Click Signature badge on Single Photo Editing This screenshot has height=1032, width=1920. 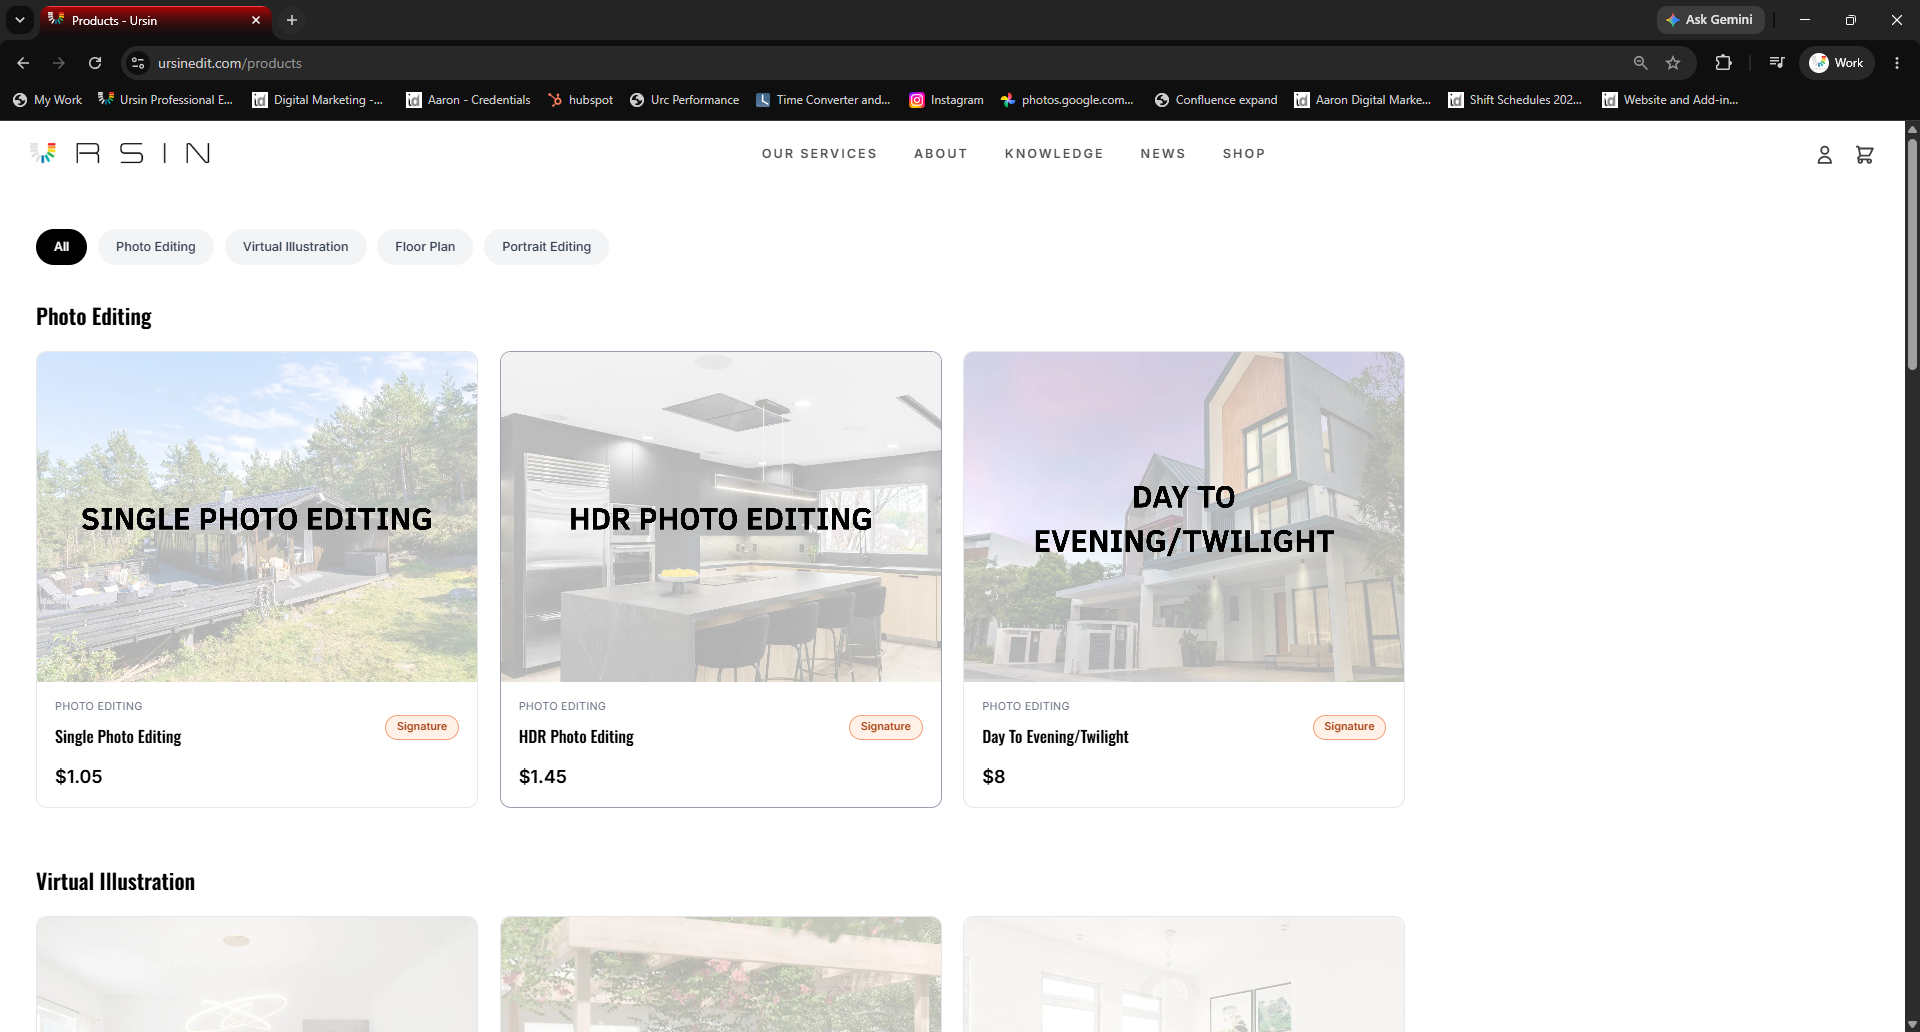point(422,727)
